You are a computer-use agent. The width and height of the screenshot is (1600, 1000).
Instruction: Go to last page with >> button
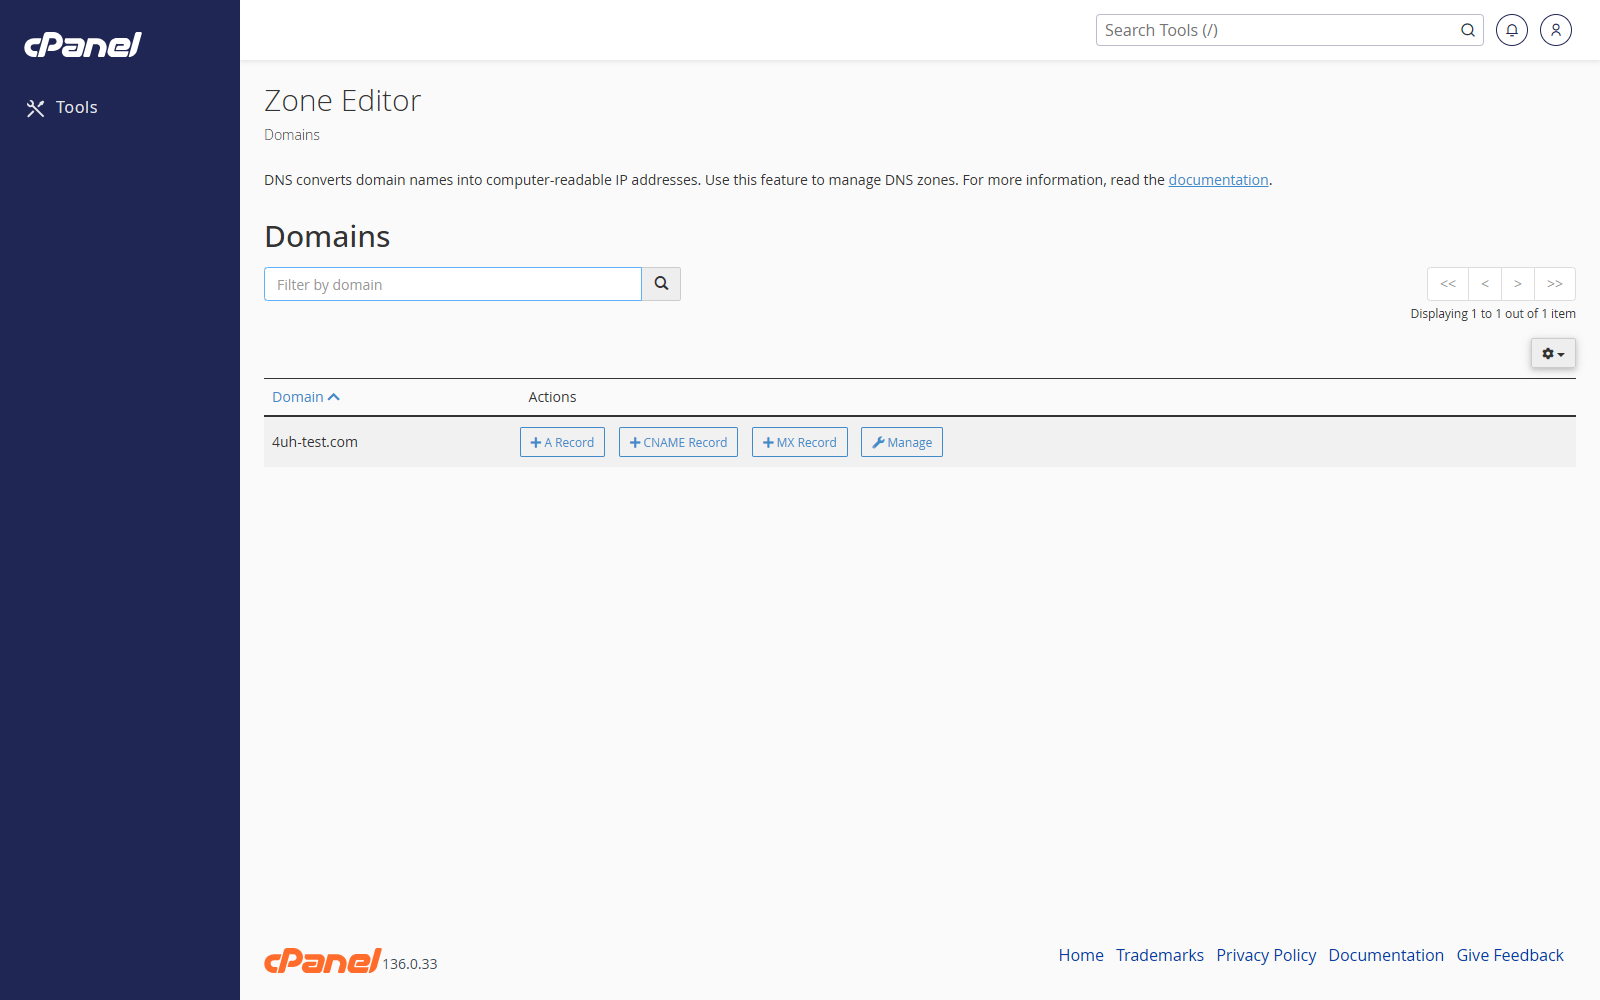pos(1555,284)
